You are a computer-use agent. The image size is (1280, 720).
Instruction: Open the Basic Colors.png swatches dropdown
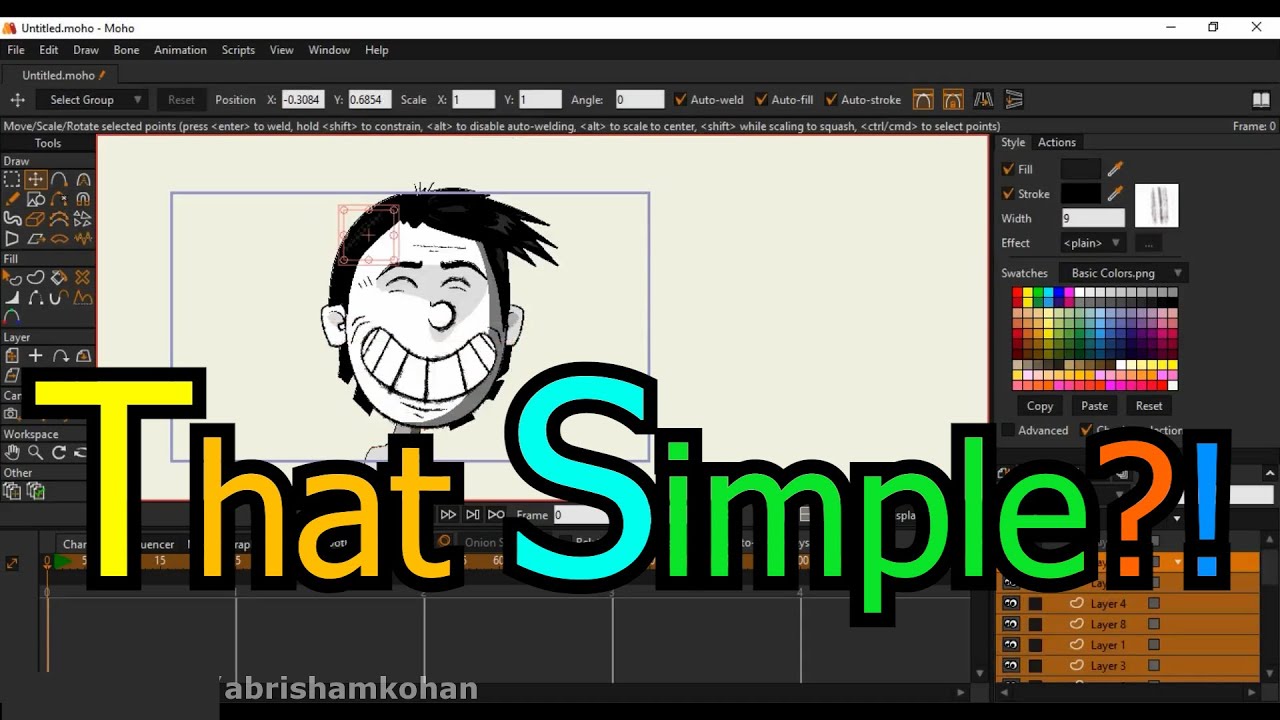tap(1125, 273)
